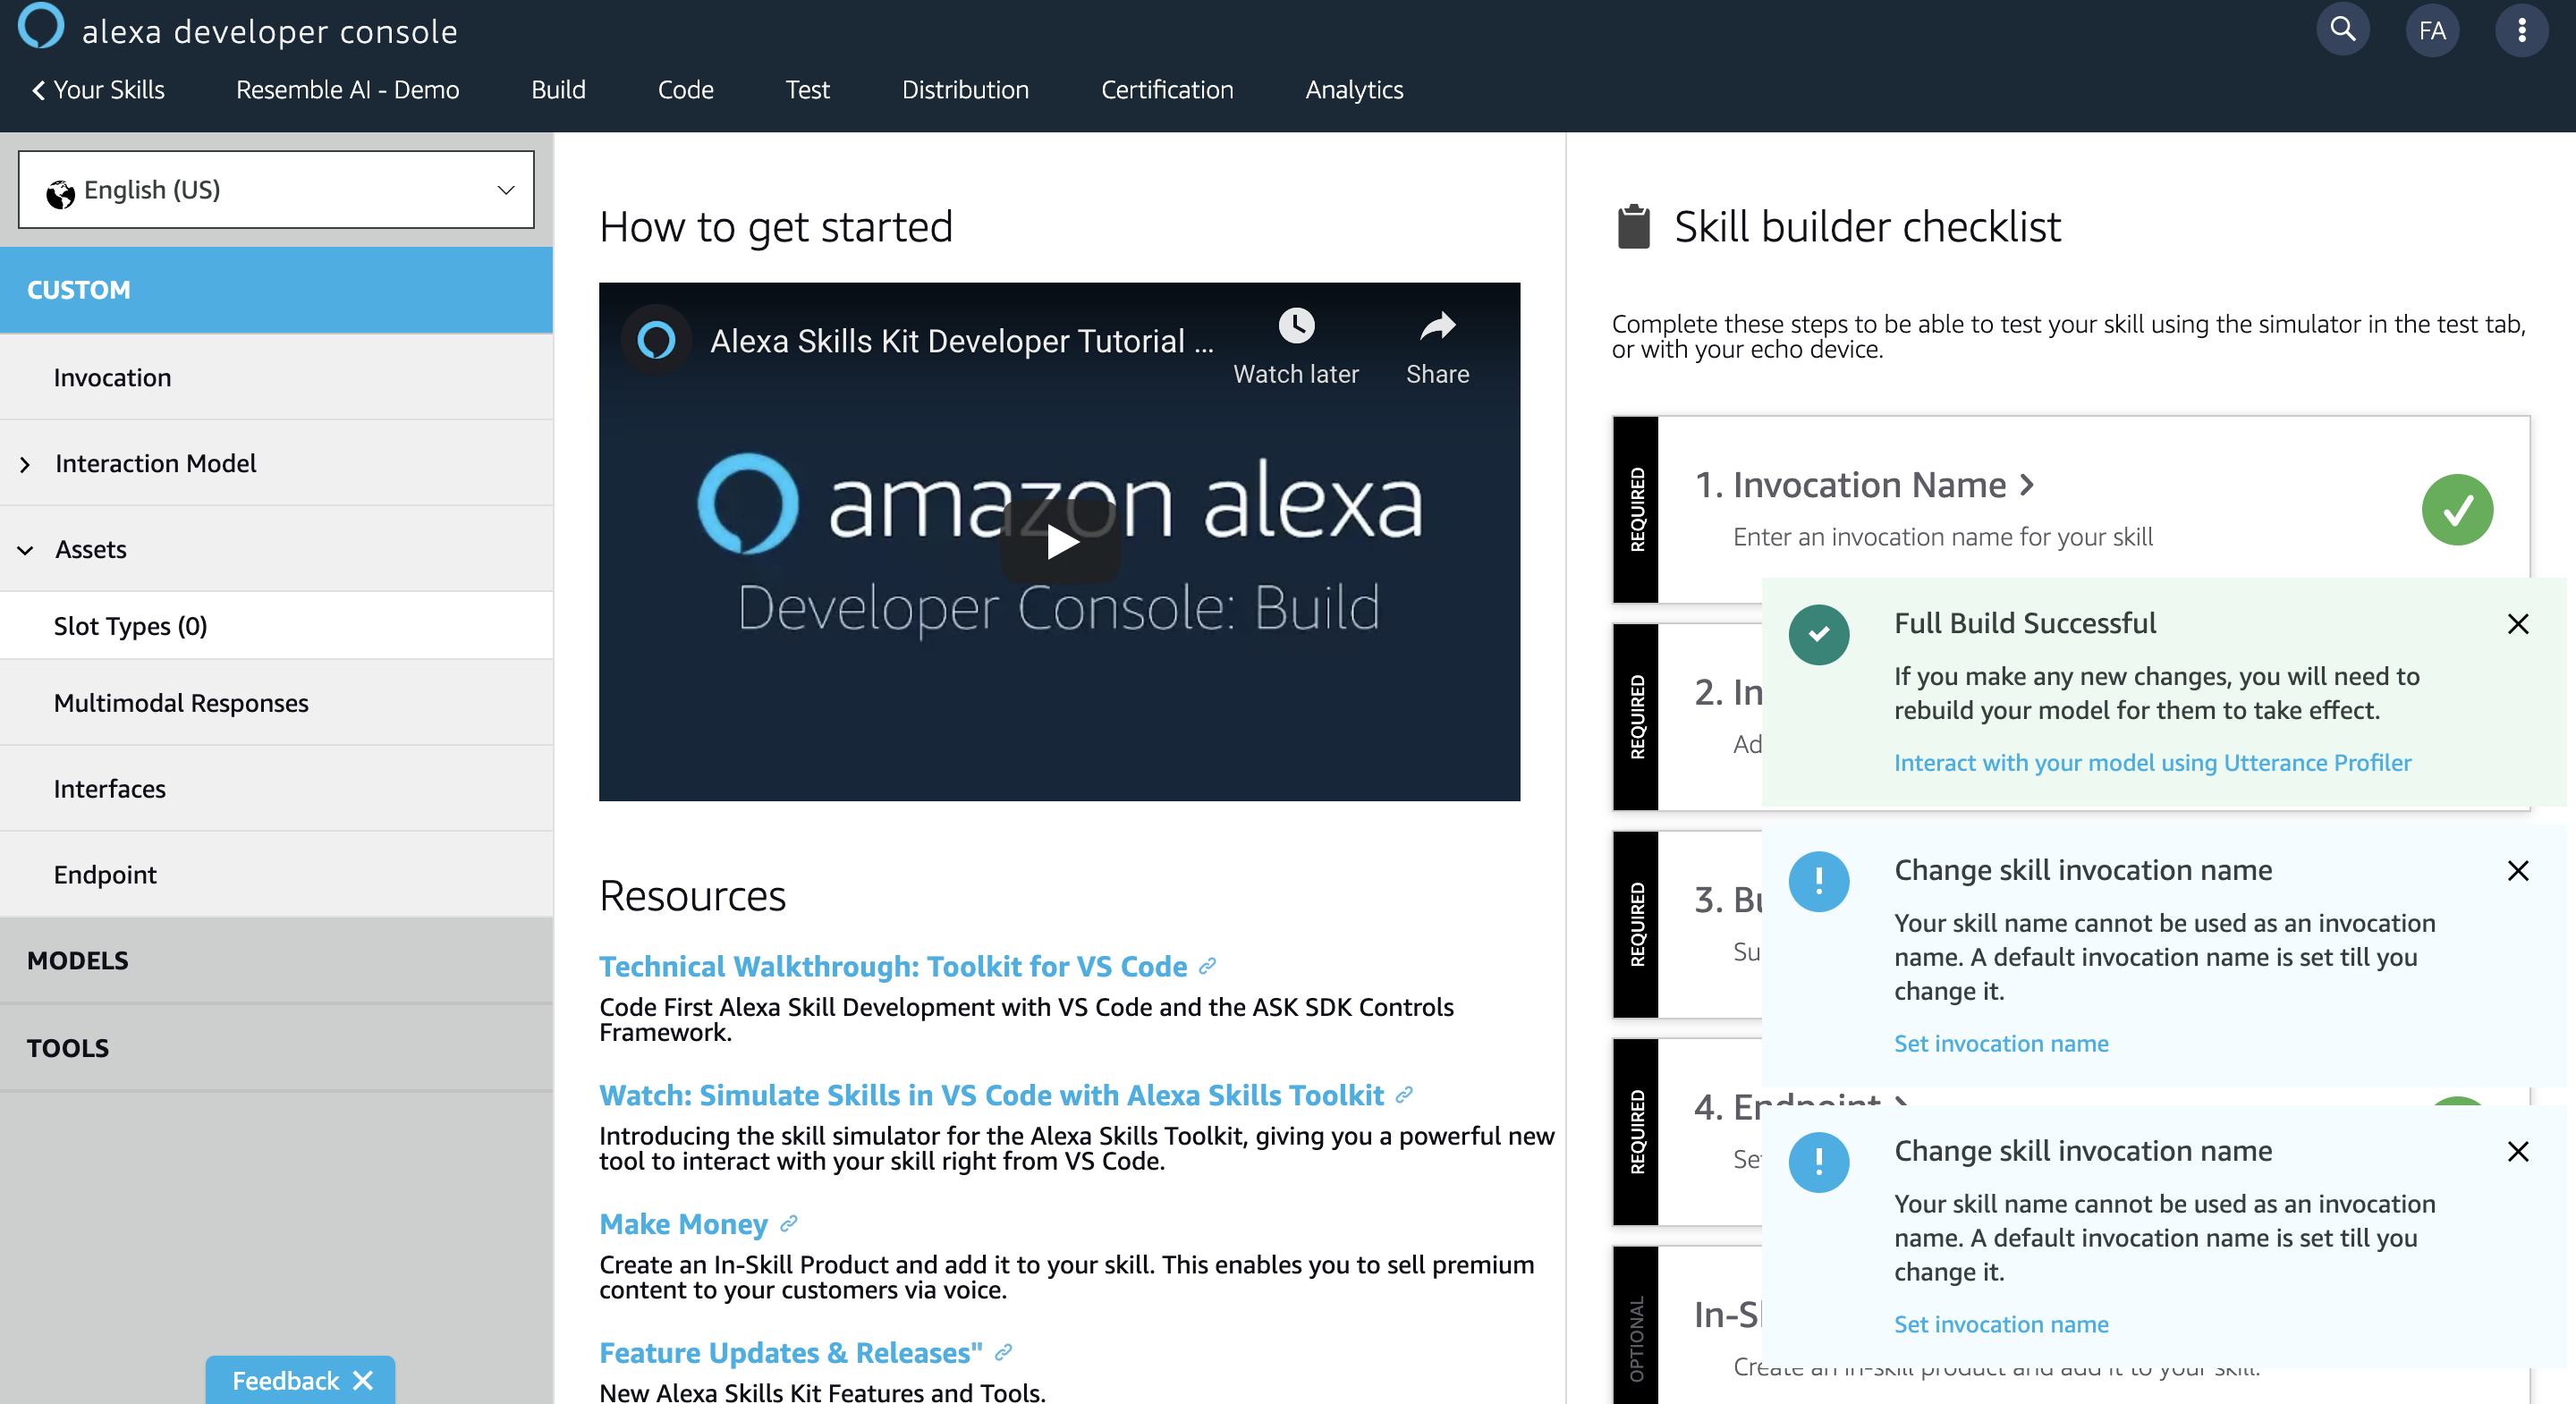Click the green checkmark on Invocation Name
This screenshot has width=2576, height=1404.
pyautogui.click(x=2457, y=510)
